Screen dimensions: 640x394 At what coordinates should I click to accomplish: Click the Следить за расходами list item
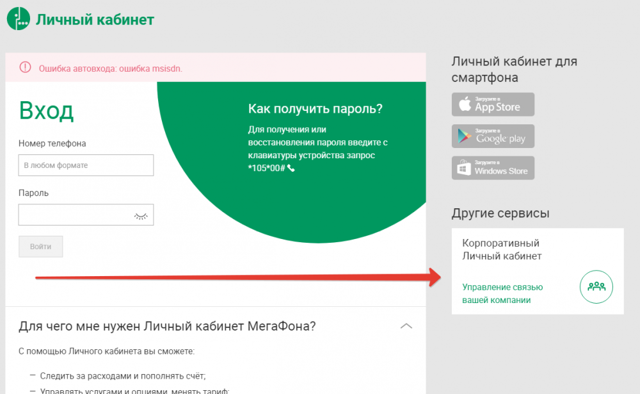coord(123,376)
